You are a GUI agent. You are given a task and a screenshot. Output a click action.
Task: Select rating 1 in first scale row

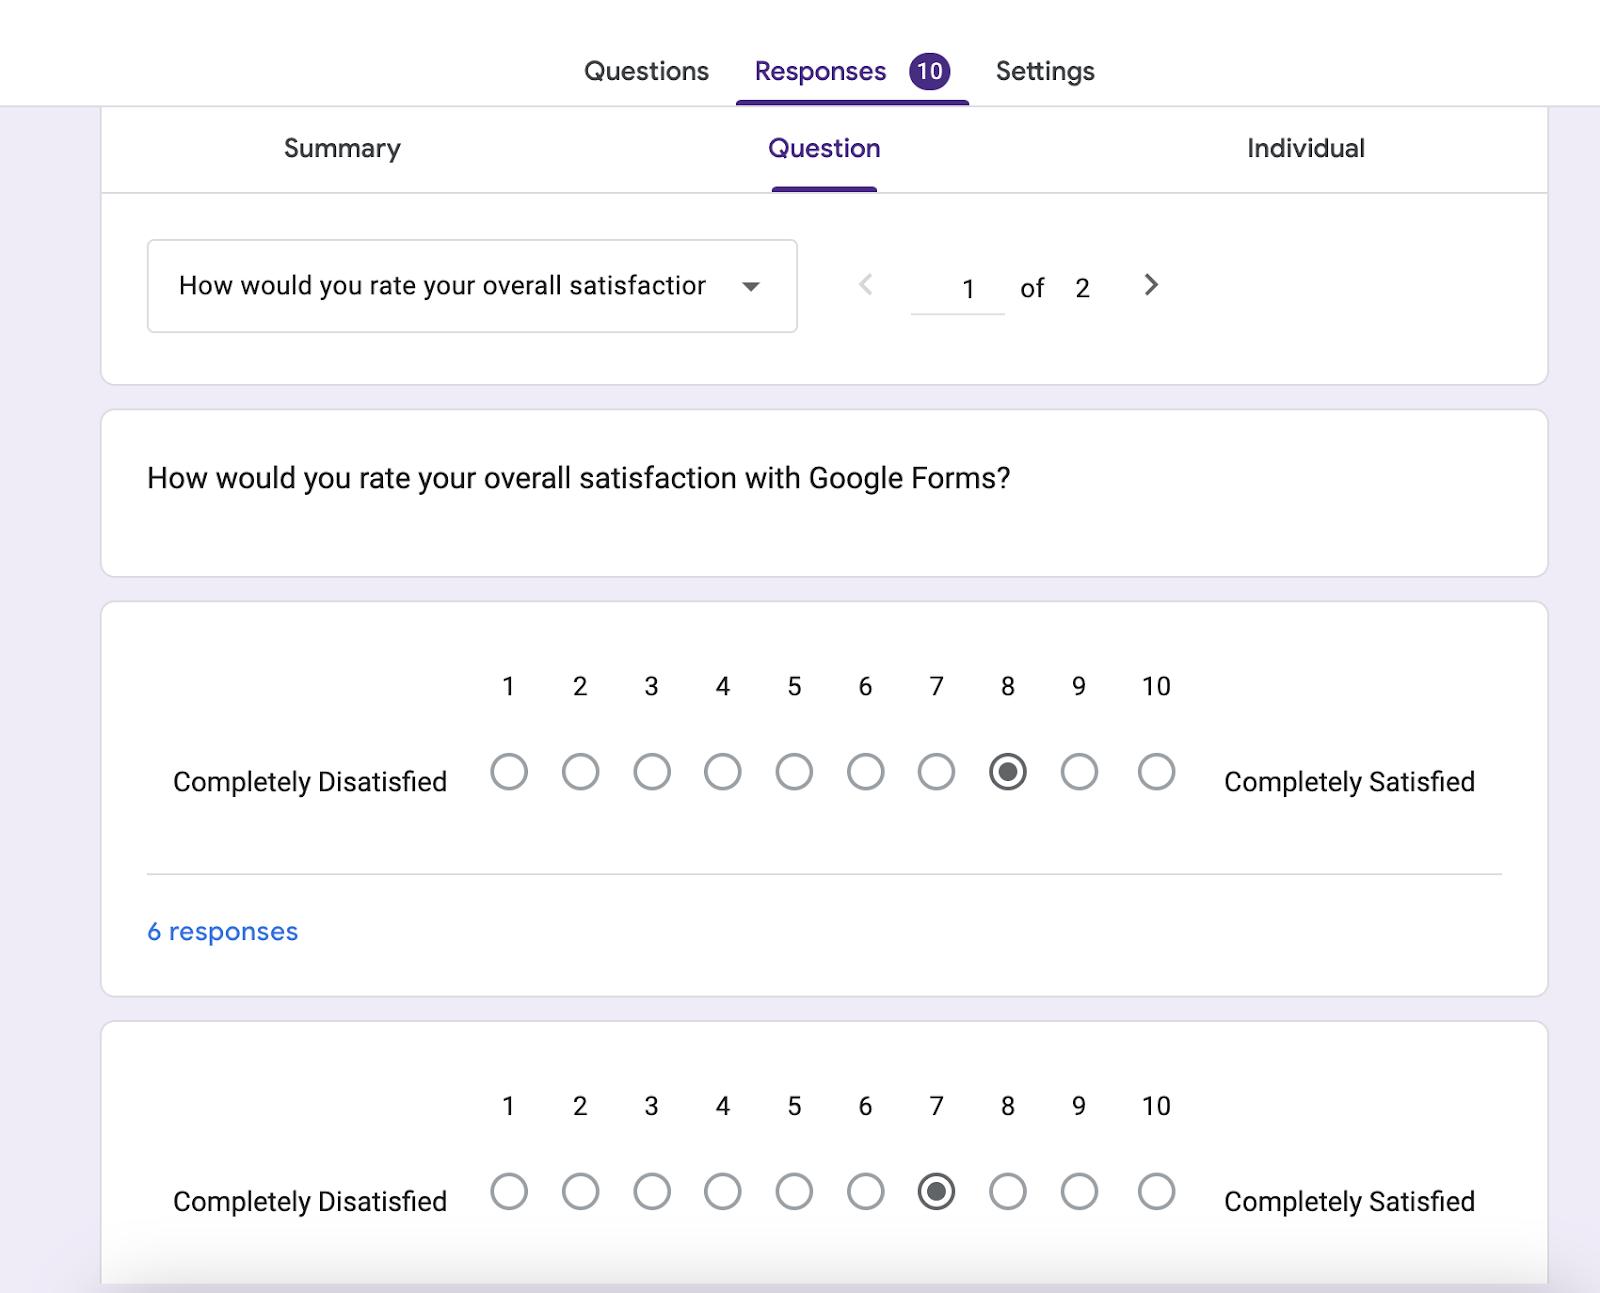click(509, 772)
